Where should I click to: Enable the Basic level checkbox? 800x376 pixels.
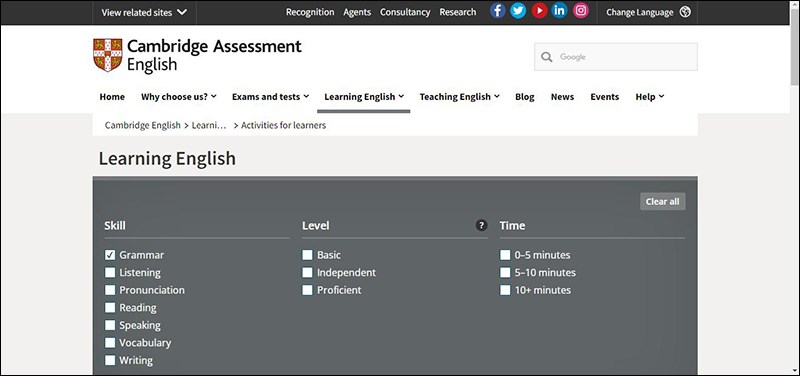(x=307, y=255)
